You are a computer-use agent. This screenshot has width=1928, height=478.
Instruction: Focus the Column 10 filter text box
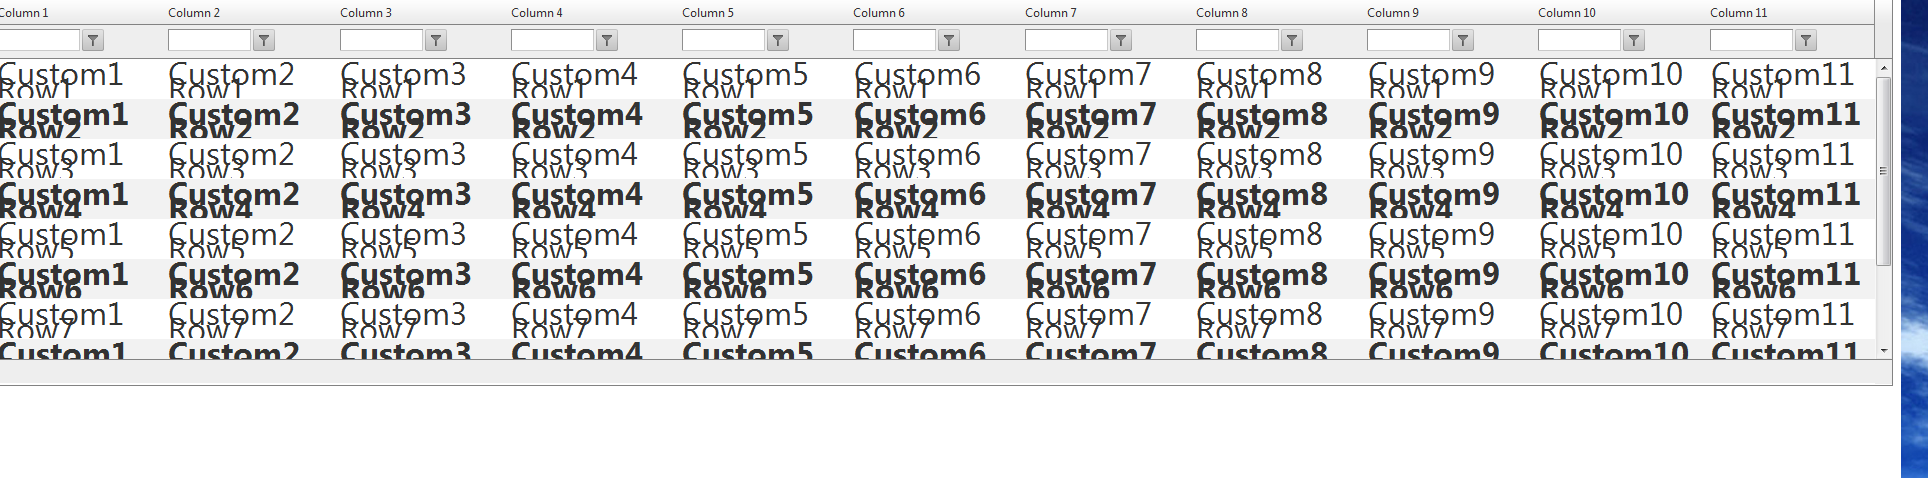pos(1579,40)
